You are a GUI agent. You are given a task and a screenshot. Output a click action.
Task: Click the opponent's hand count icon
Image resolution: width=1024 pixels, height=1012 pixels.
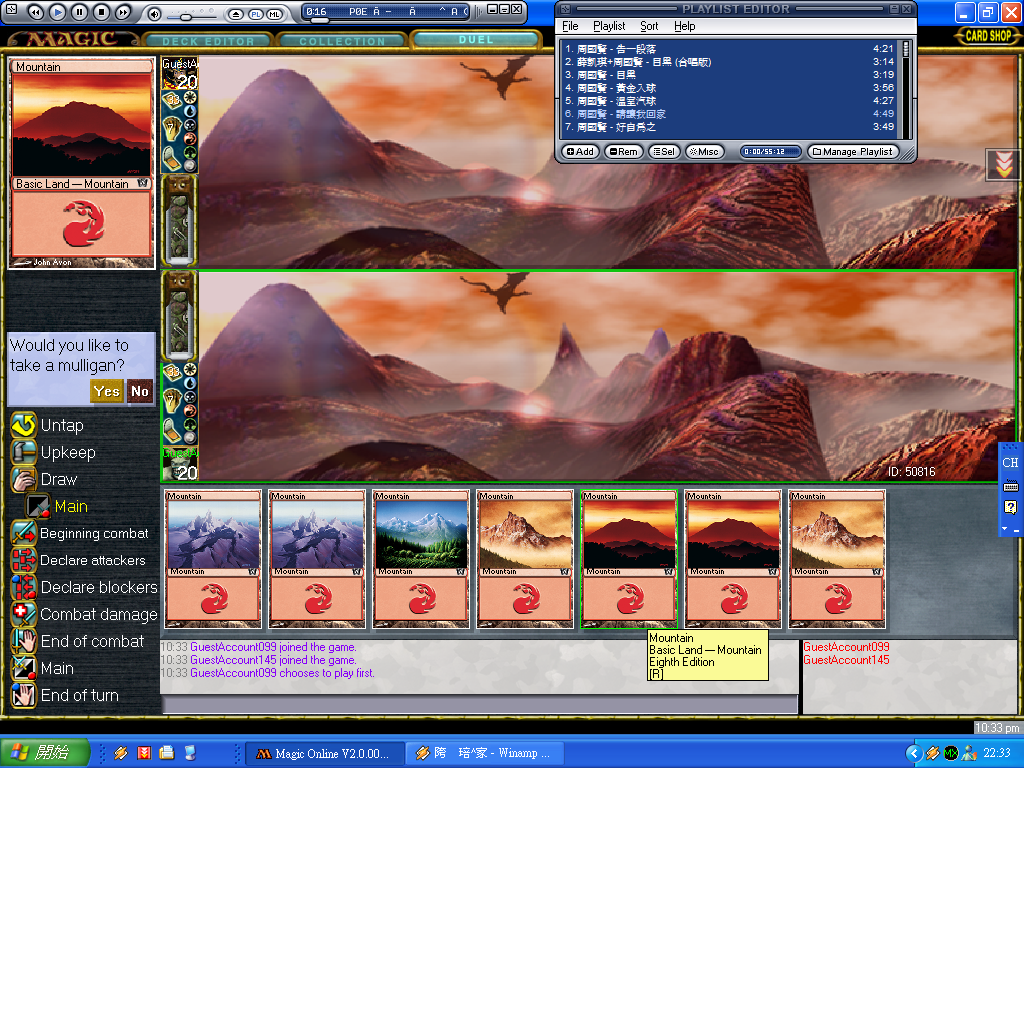pos(172,129)
